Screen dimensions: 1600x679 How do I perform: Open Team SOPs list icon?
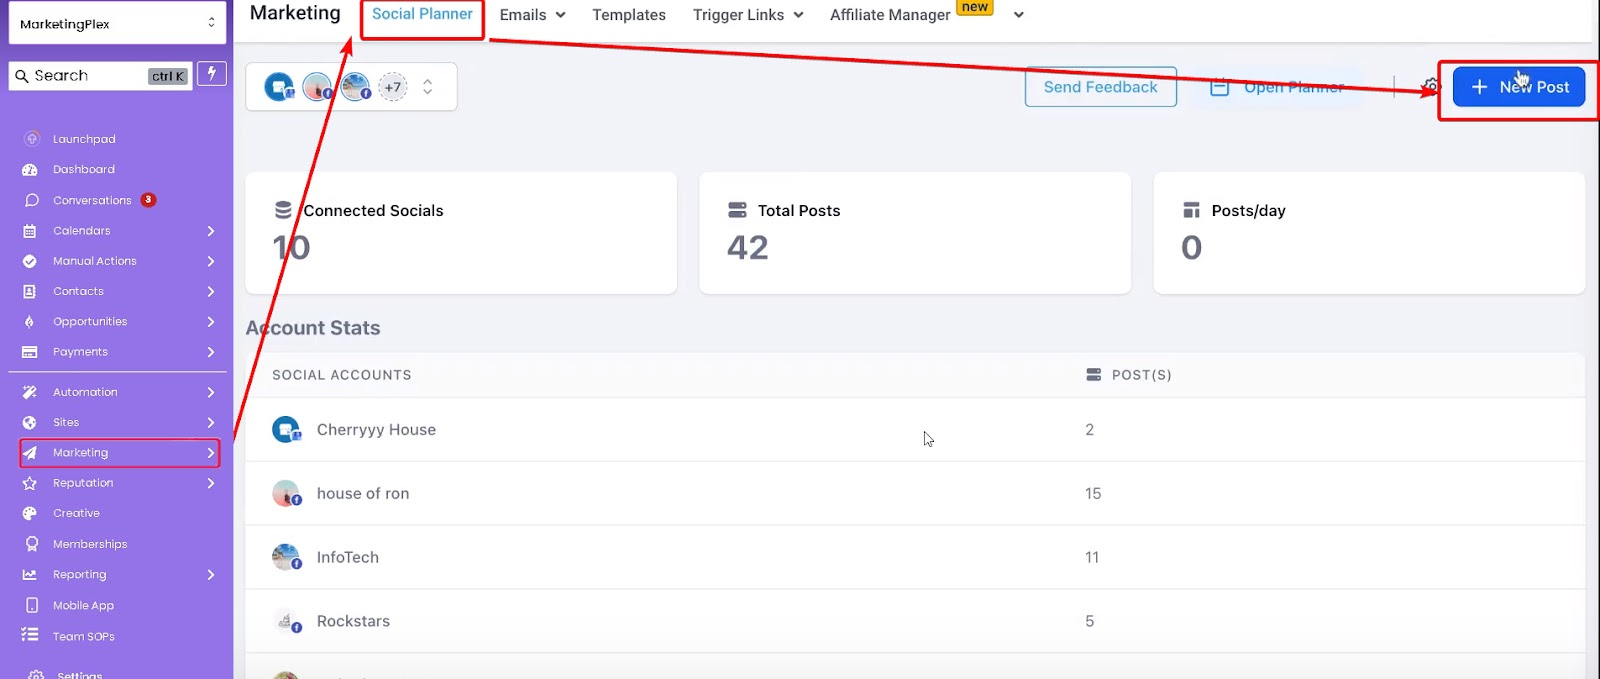[x=30, y=636]
